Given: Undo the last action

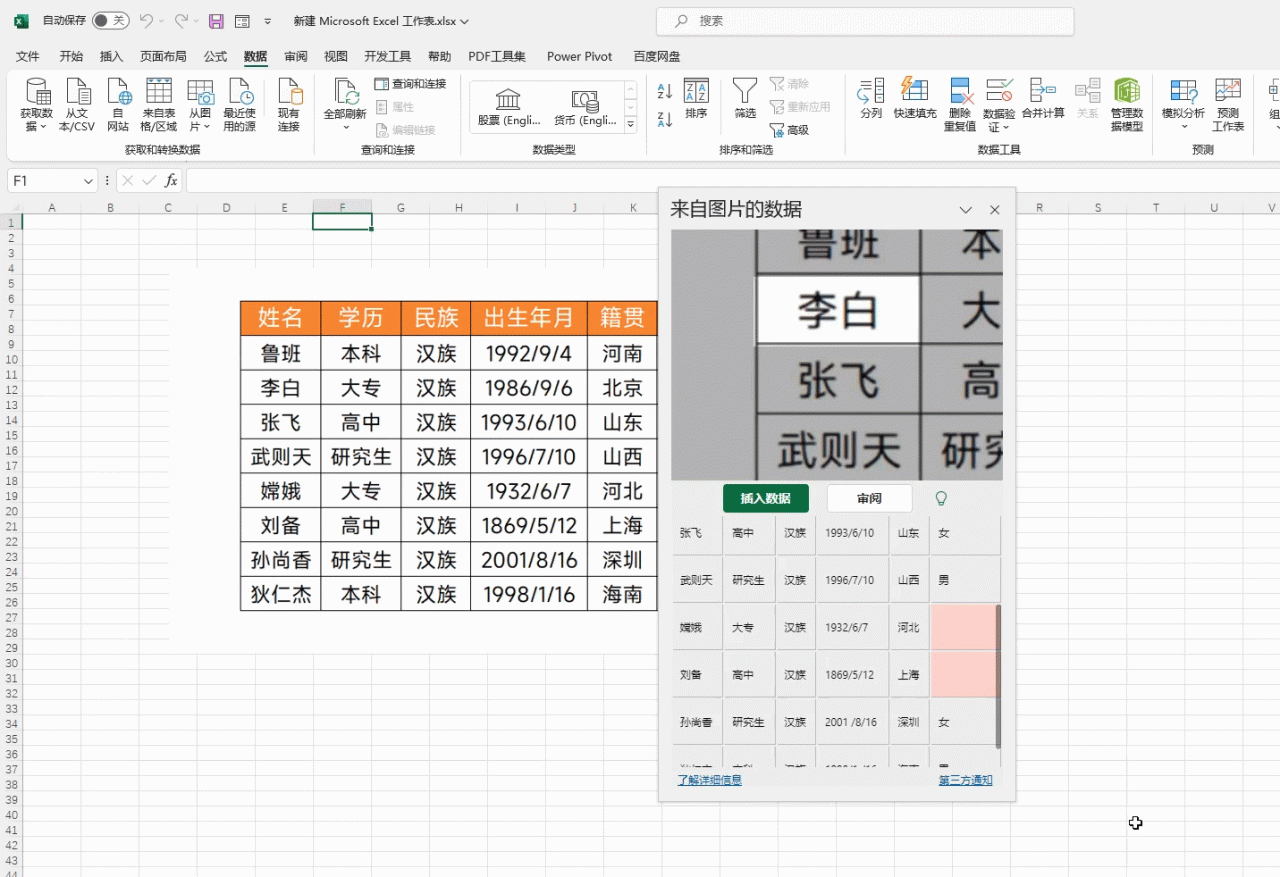Looking at the screenshot, I should [146, 21].
